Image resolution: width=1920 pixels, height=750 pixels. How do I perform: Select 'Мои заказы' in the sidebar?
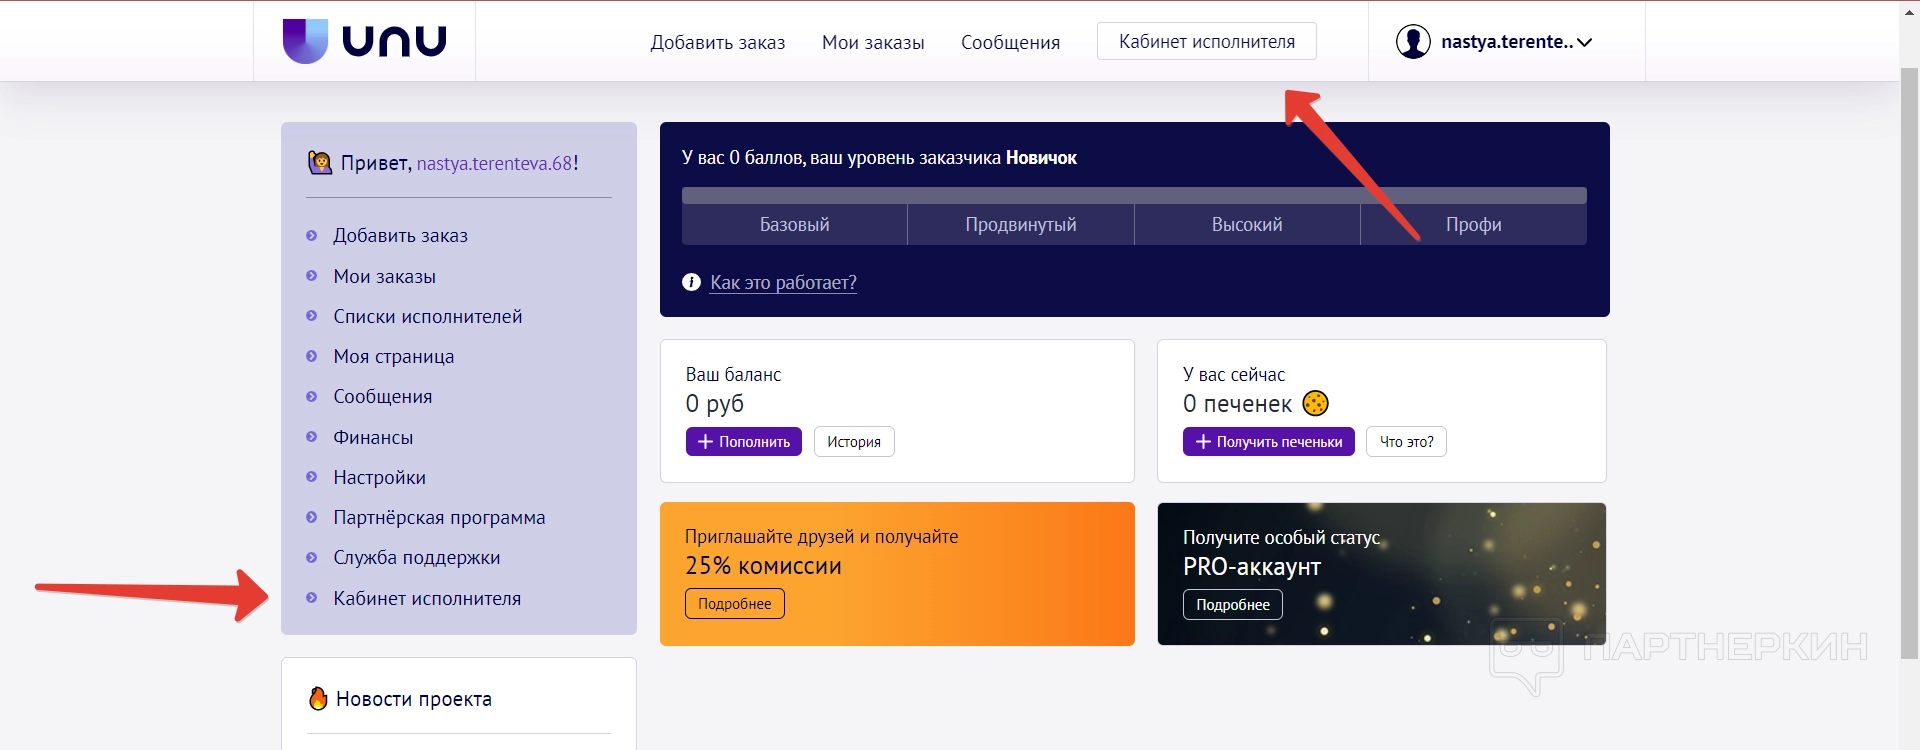point(384,276)
